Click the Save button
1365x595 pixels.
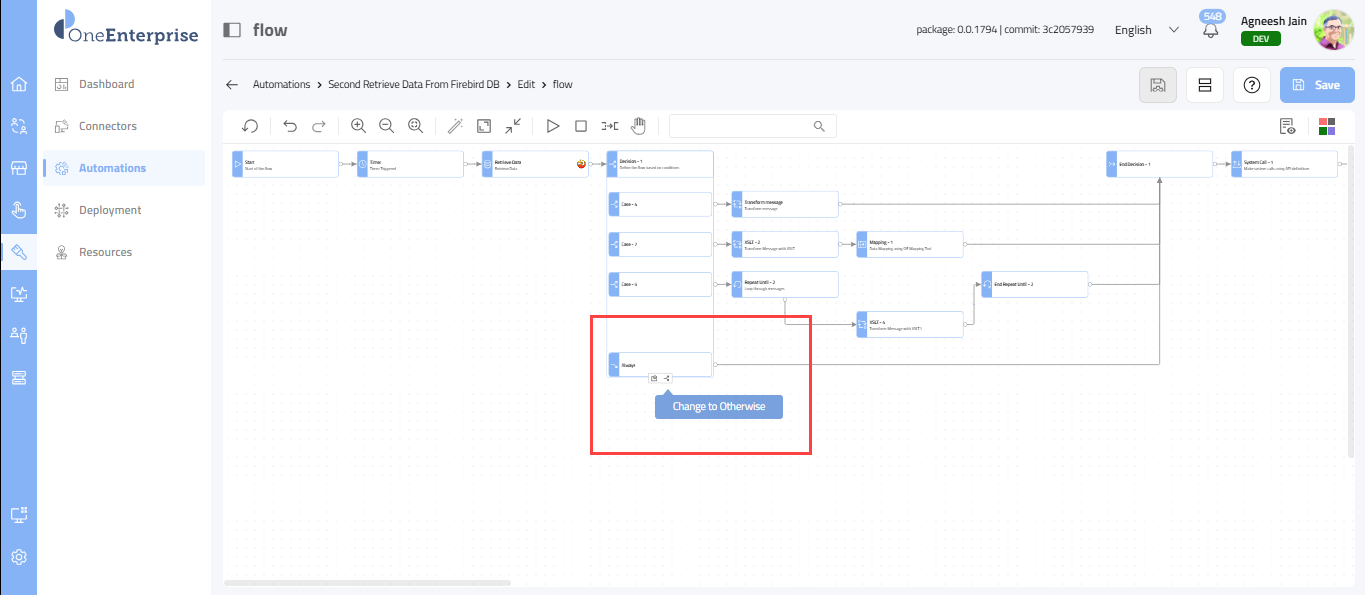click(1316, 85)
